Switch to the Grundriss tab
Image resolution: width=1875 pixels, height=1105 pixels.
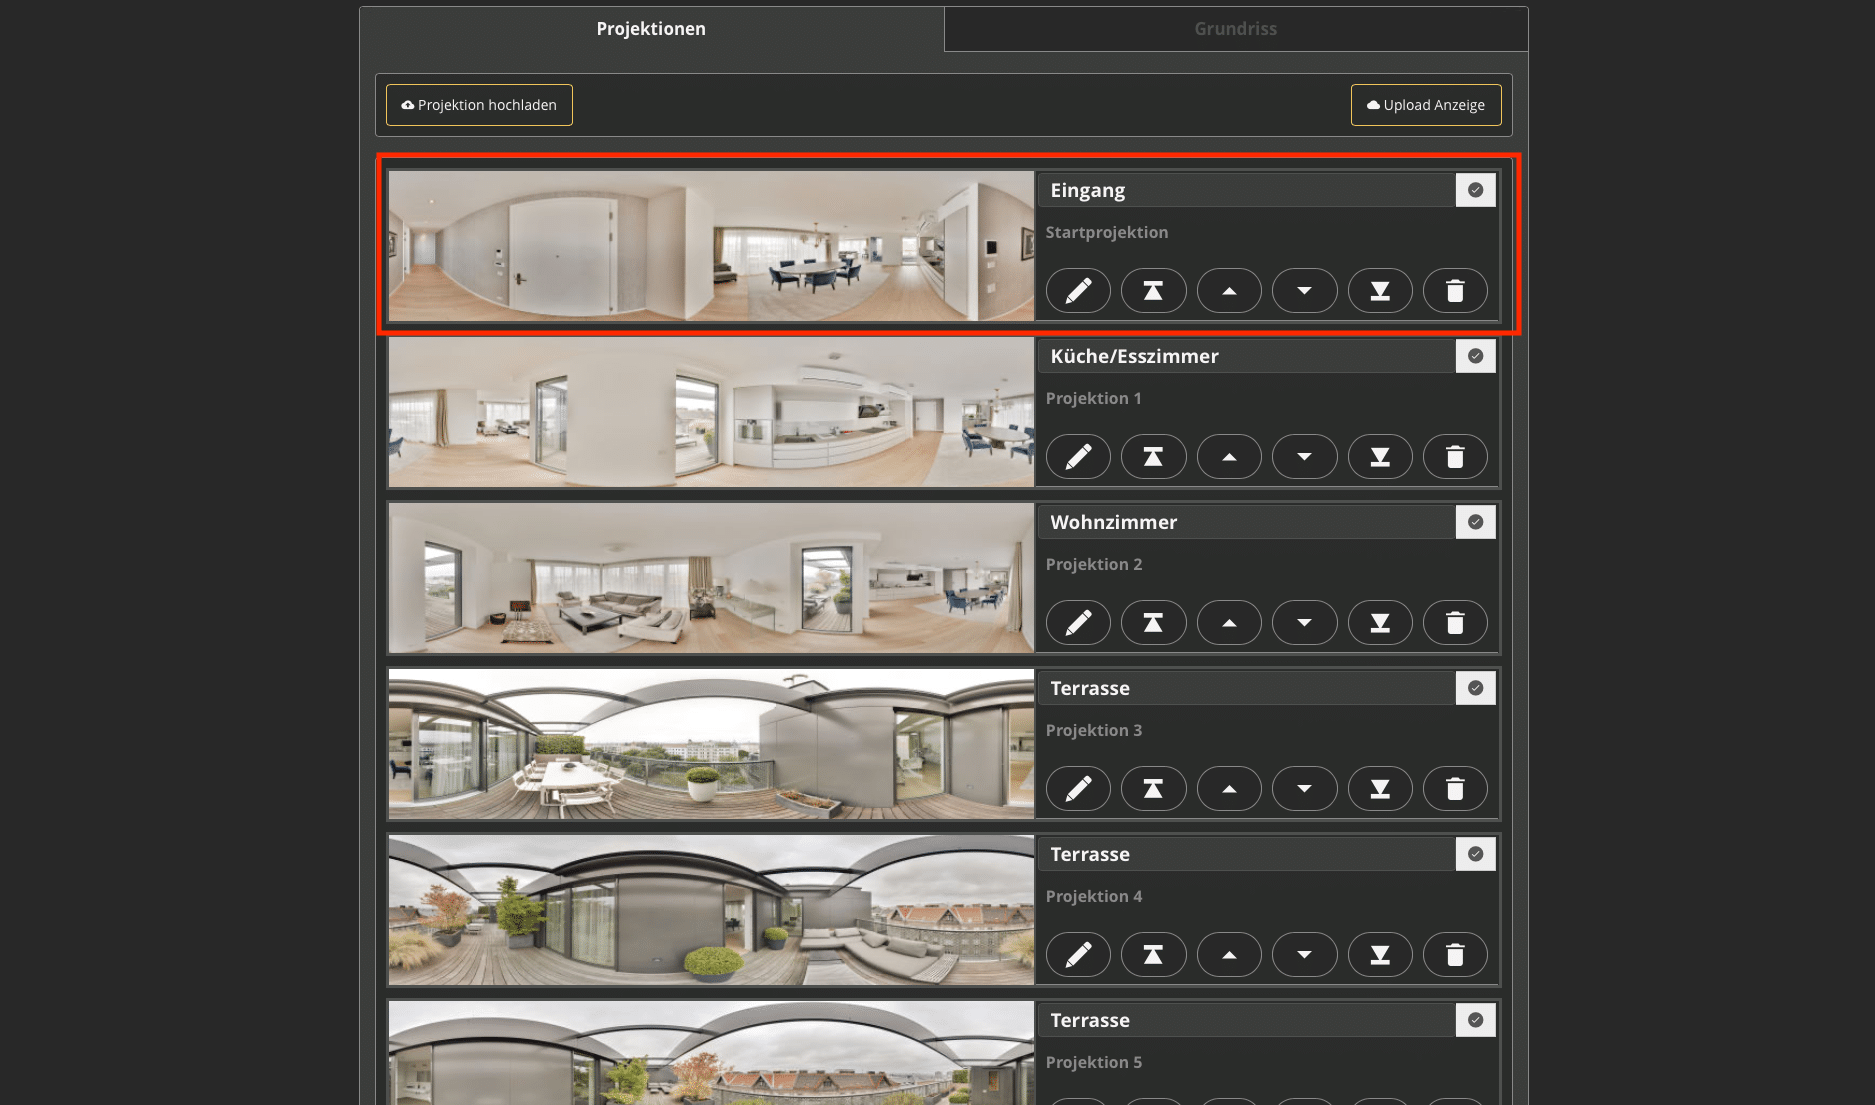coord(1235,29)
